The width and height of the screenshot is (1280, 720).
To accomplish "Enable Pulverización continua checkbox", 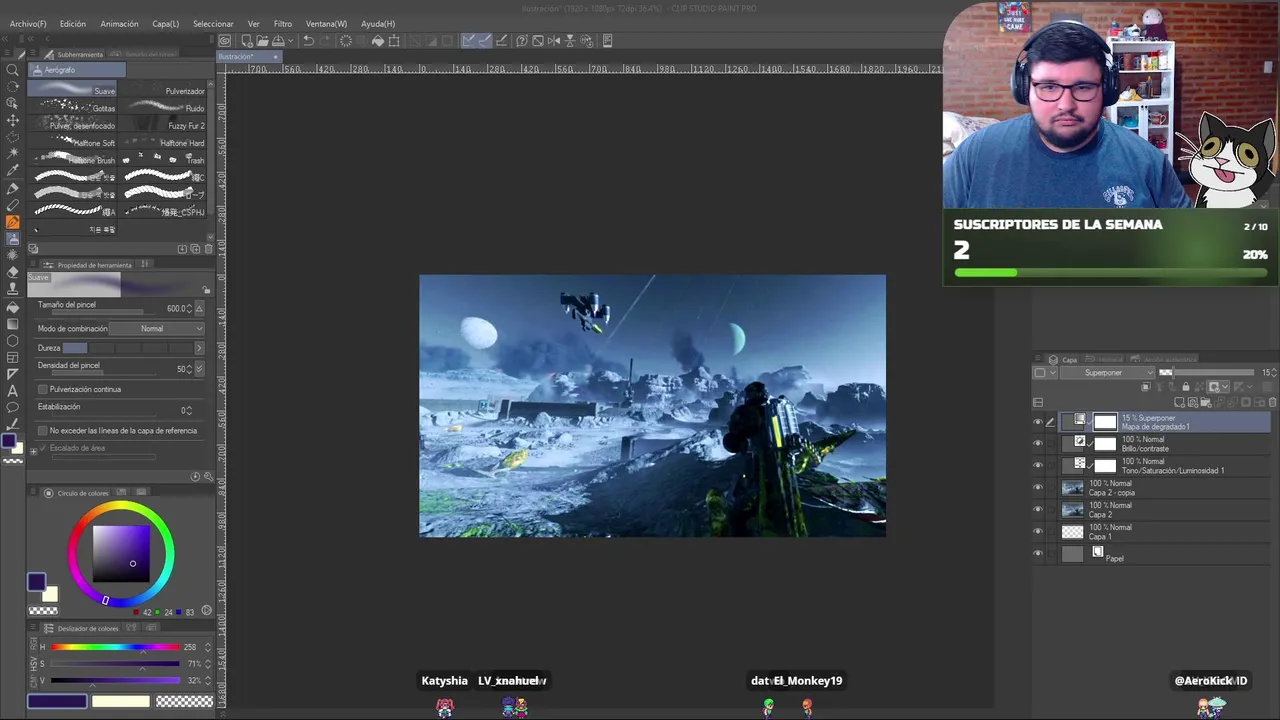I will [x=42, y=389].
